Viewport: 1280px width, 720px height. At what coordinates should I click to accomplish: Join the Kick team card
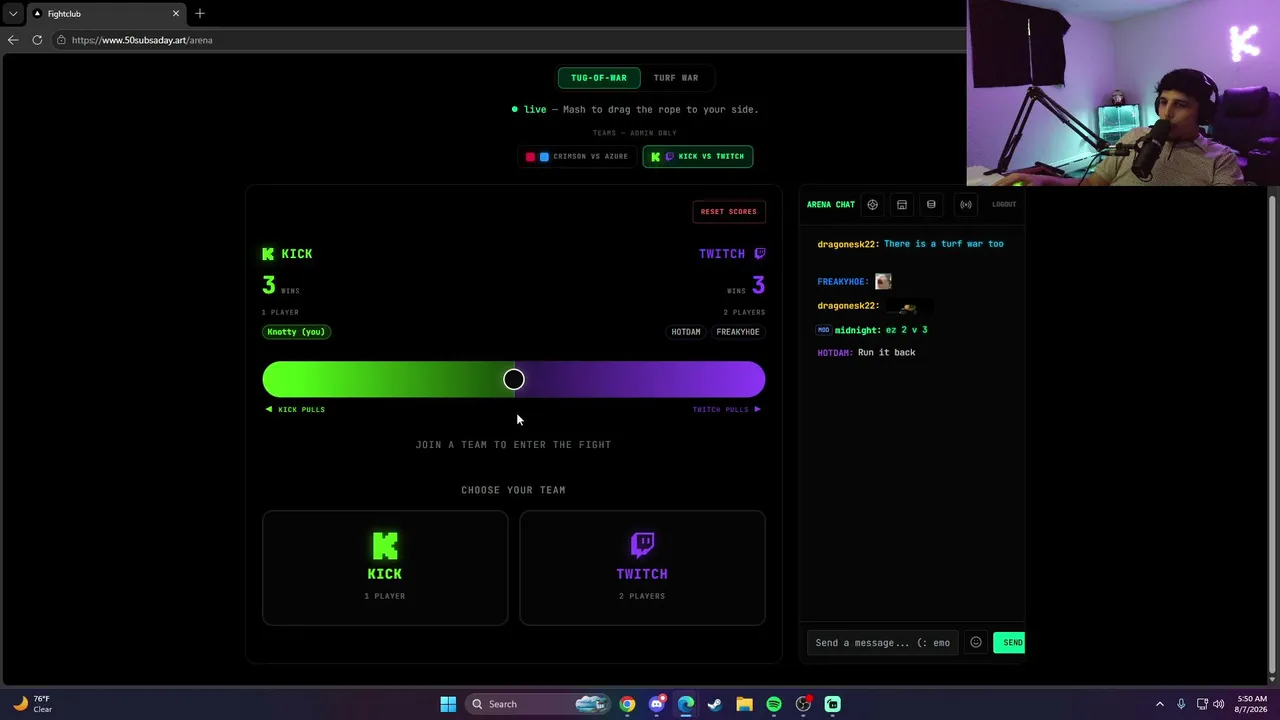click(x=385, y=568)
